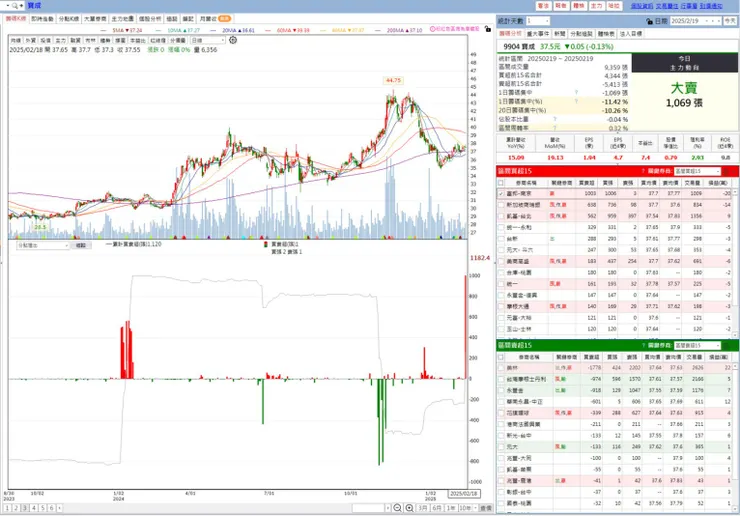Open 關鍵券商 dropdown in 賣超15 header

pos(698,346)
